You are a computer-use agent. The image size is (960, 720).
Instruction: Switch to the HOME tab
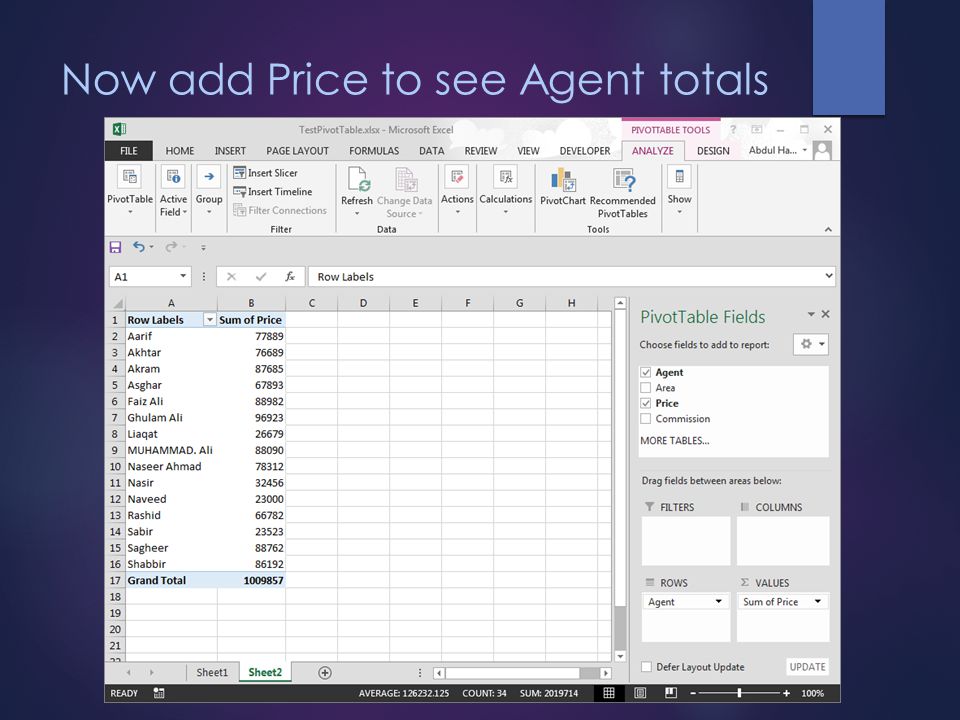pyautogui.click(x=179, y=151)
